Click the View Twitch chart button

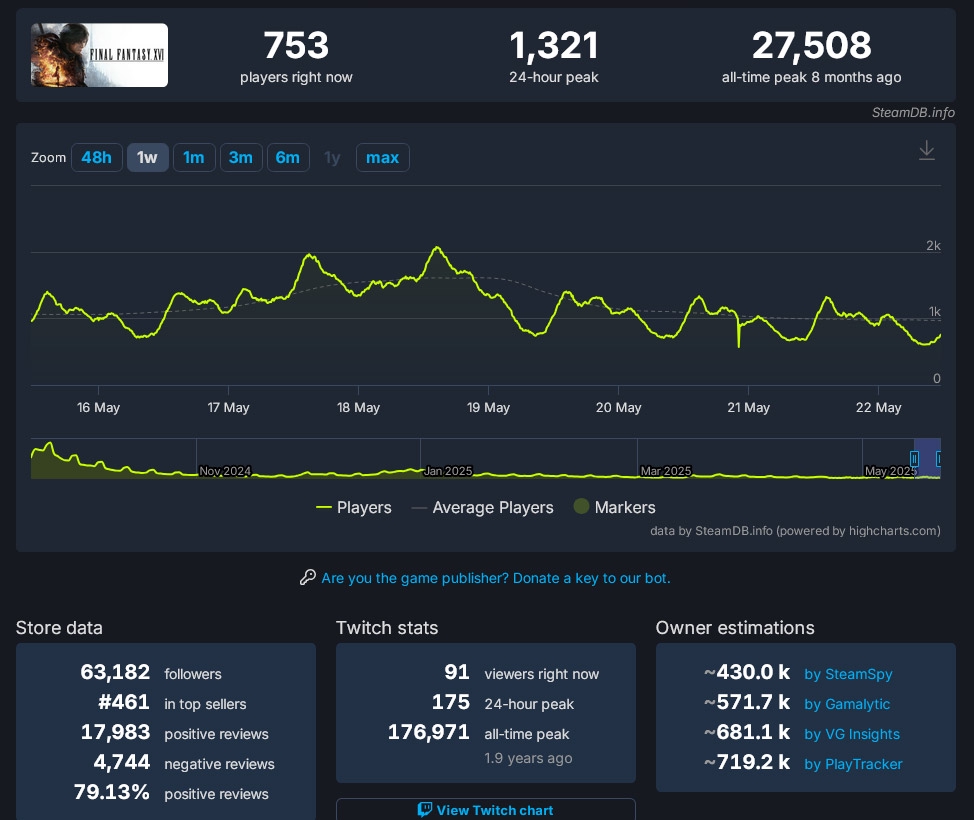coord(486,809)
